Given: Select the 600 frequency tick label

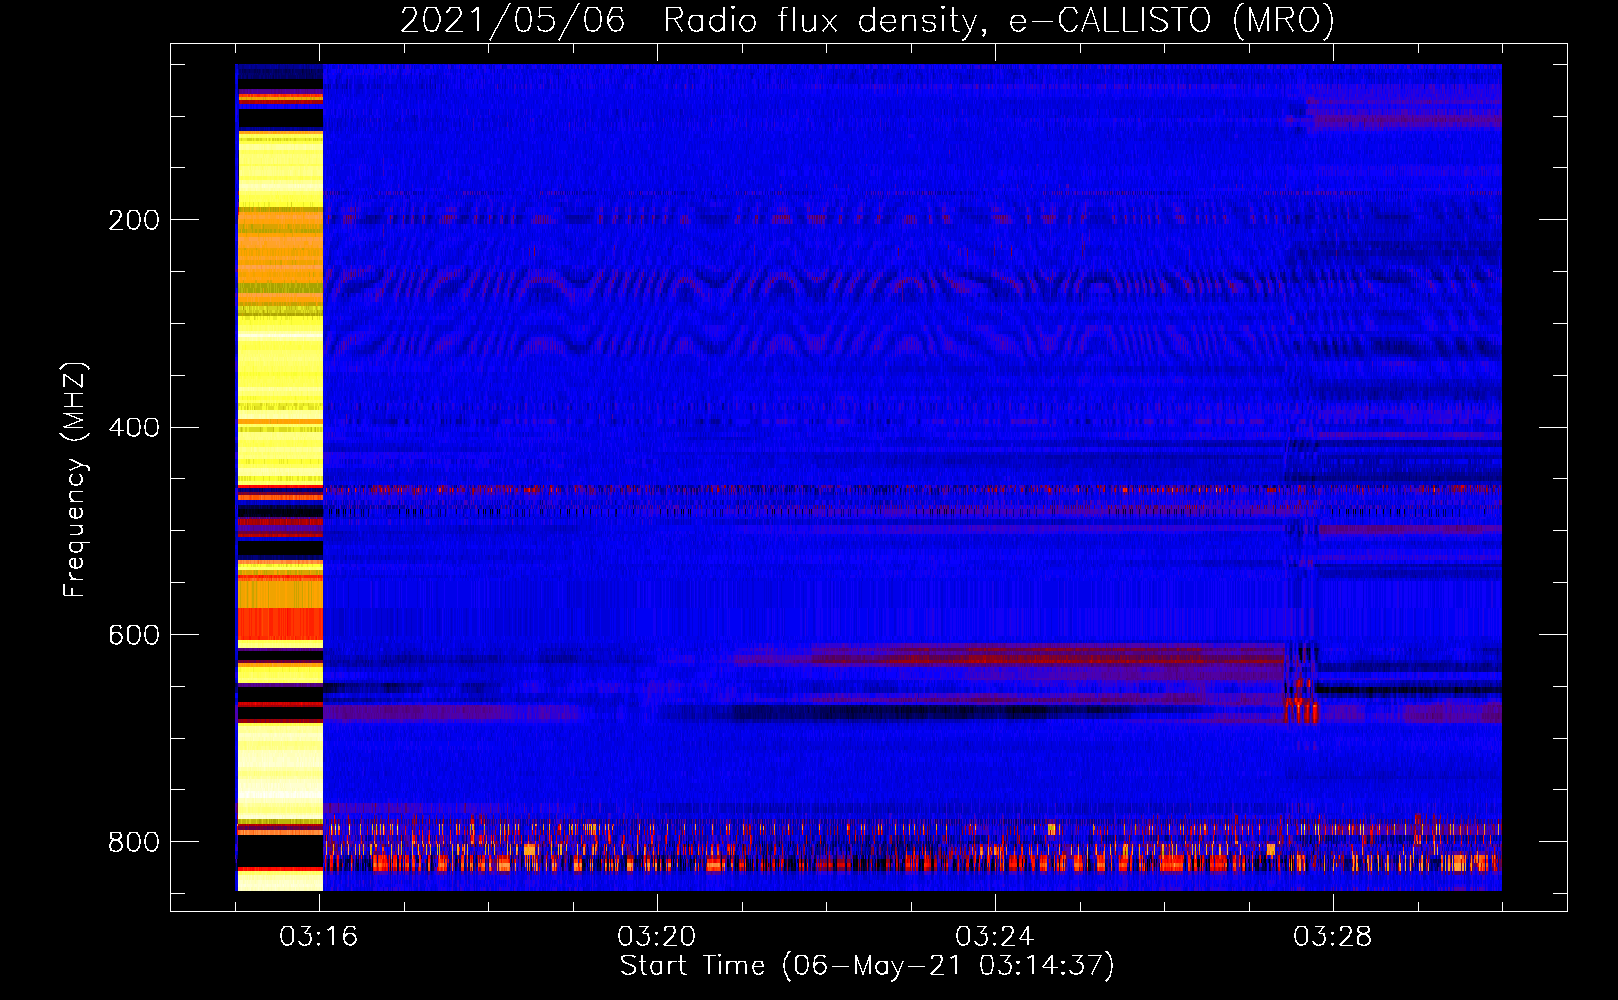Looking at the screenshot, I should (134, 636).
